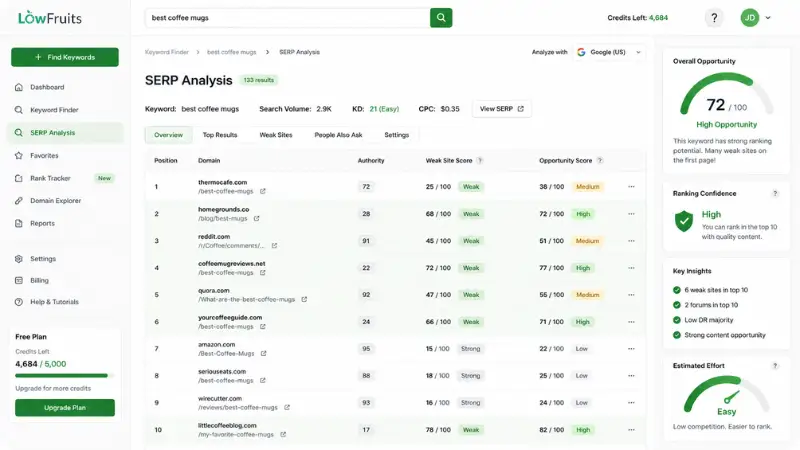Switch to the People Also Ask tab
800x450 pixels.
(x=338, y=135)
